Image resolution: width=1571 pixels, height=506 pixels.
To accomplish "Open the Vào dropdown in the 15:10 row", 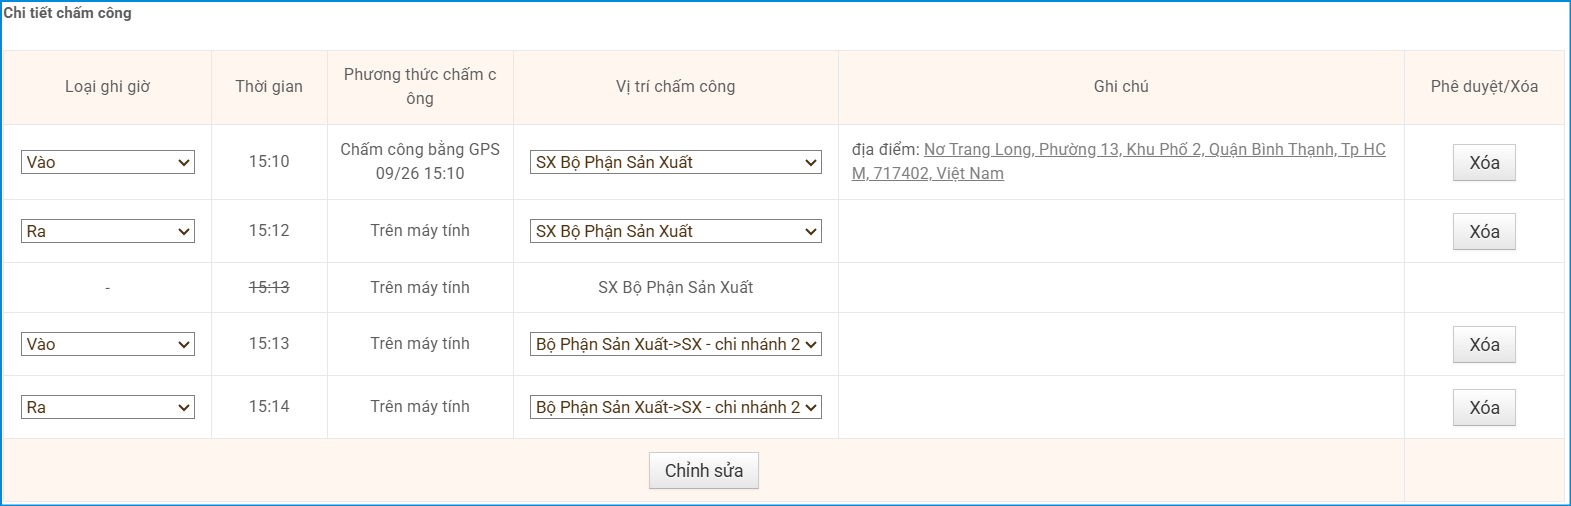I will point(107,162).
